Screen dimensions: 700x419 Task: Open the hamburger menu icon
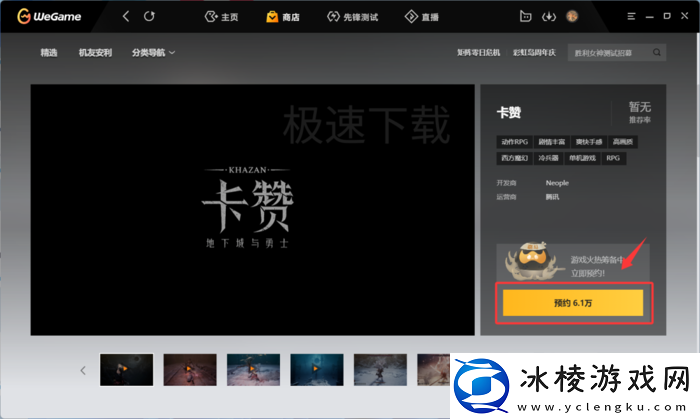(x=631, y=16)
